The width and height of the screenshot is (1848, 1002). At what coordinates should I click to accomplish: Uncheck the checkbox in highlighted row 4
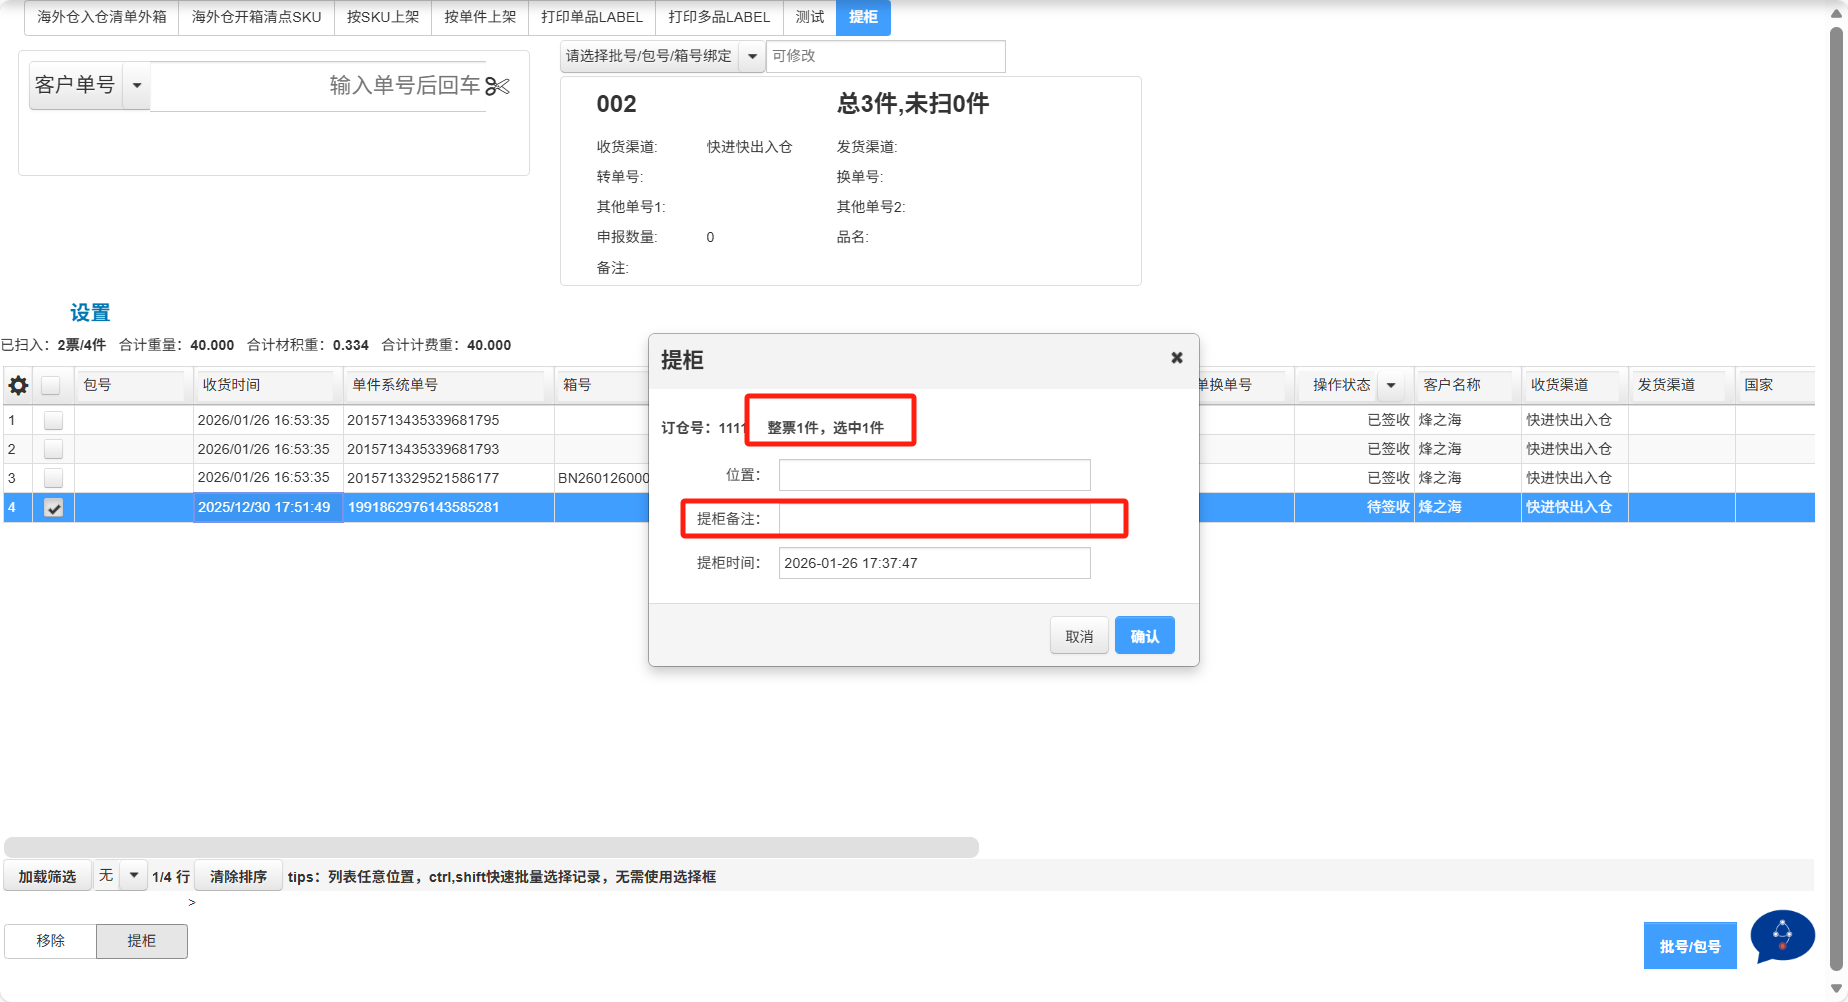coord(54,508)
